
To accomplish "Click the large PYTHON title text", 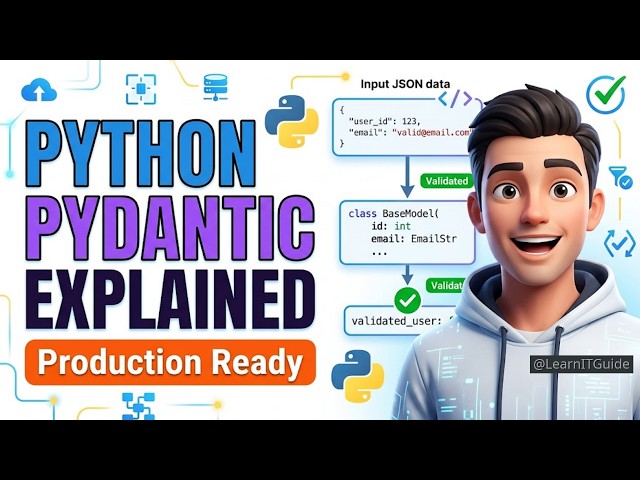I will 141,153.
